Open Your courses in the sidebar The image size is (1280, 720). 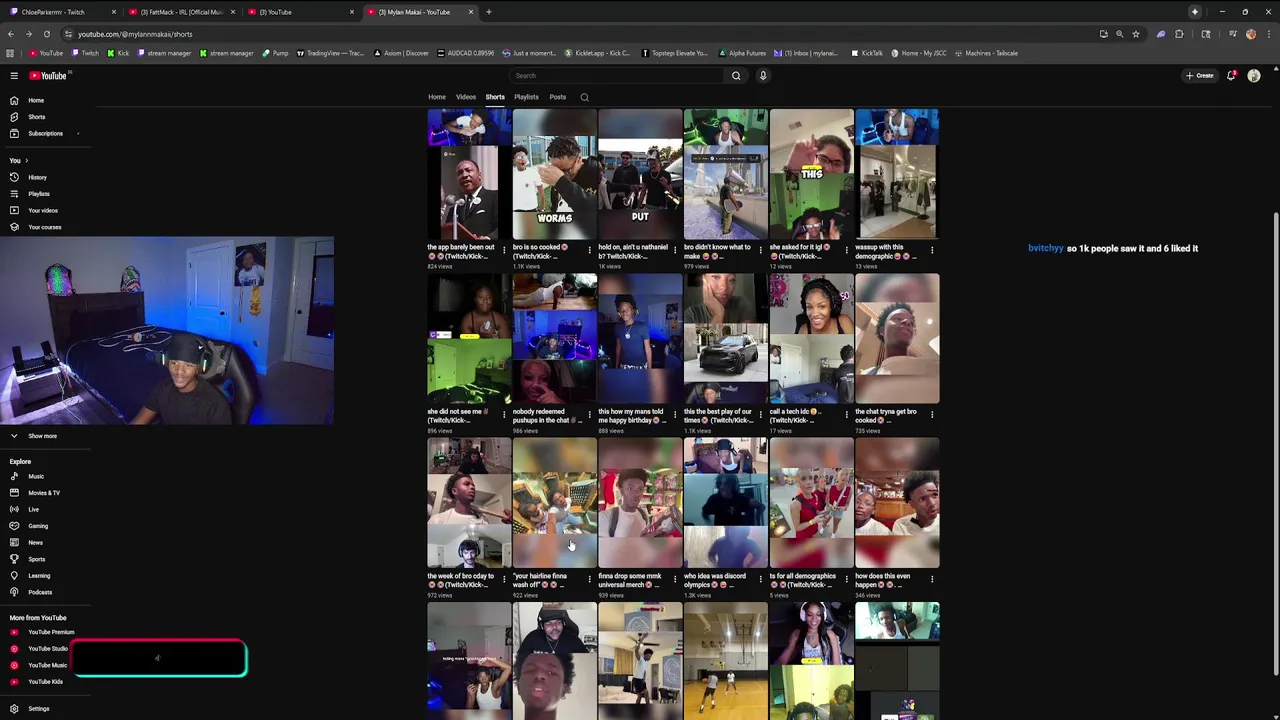[44, 227]
